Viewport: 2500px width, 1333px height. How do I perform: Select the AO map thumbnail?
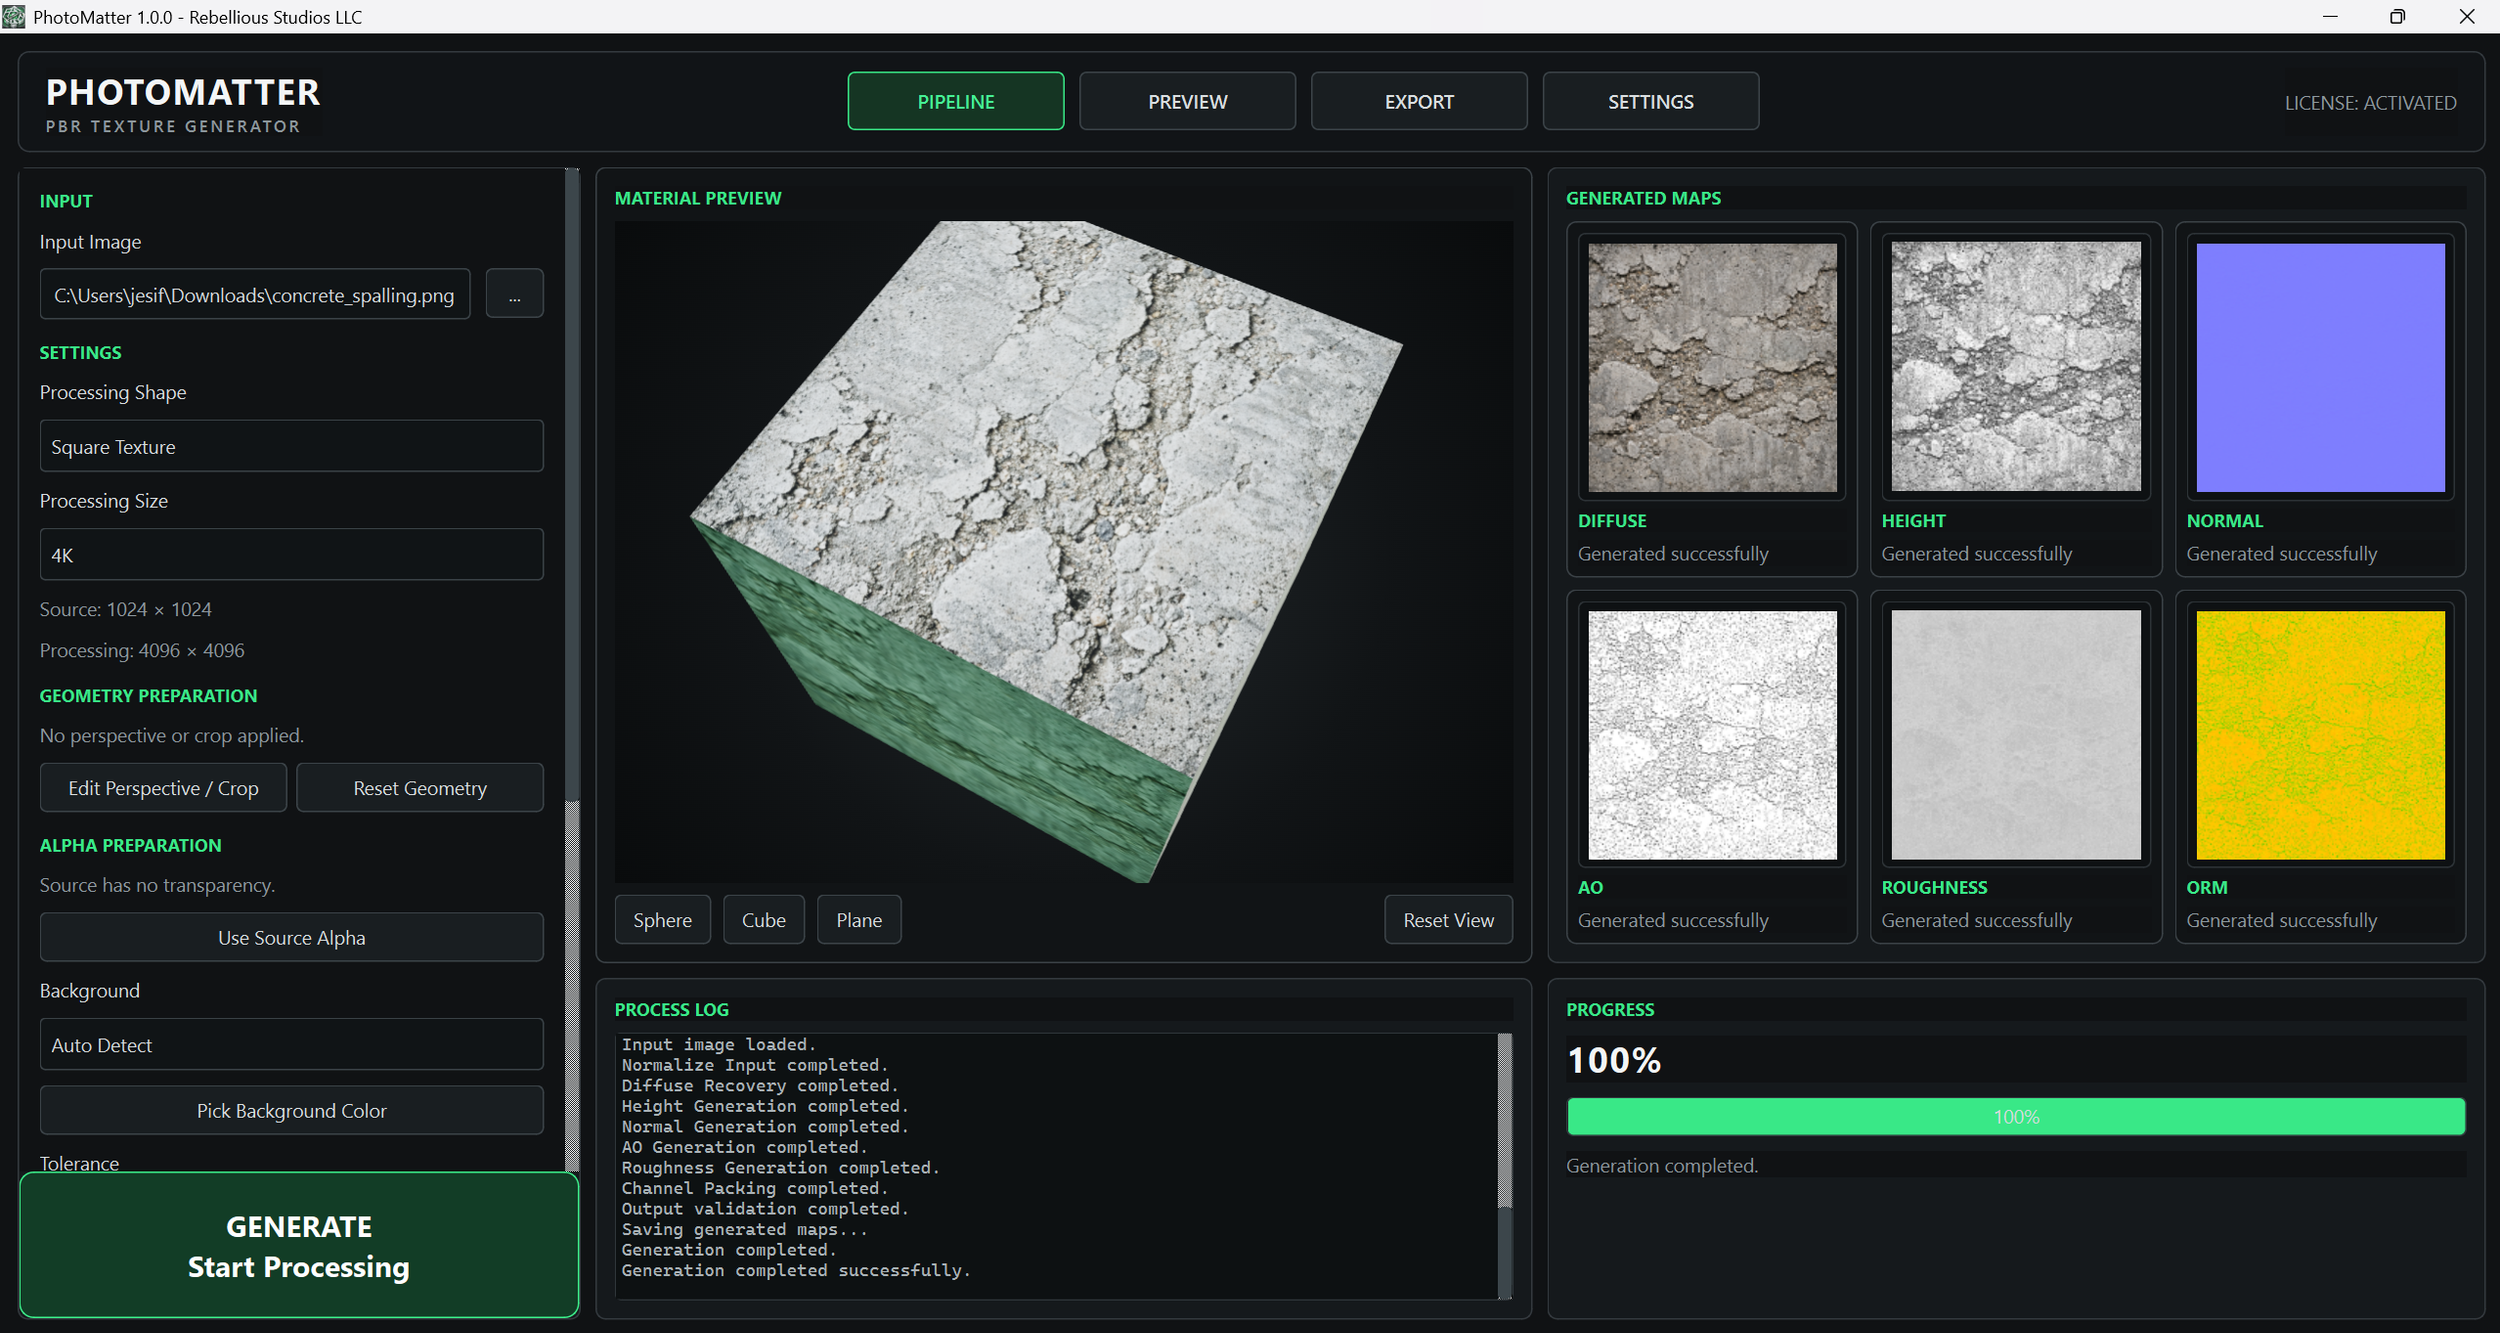(1712, 735)
